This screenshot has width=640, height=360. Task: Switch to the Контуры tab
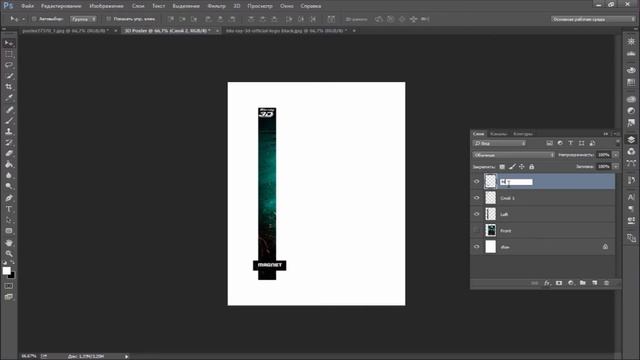(523, 134)
